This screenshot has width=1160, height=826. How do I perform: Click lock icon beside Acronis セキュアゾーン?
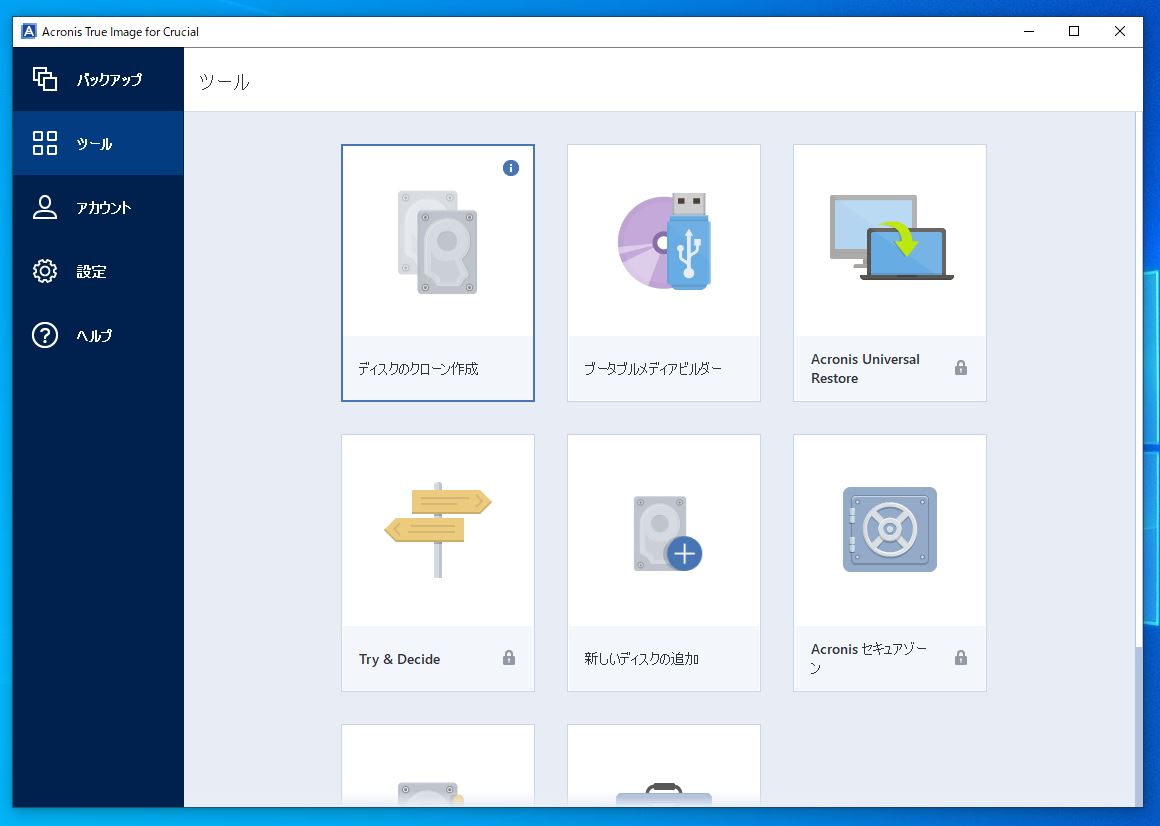(960, 657)
